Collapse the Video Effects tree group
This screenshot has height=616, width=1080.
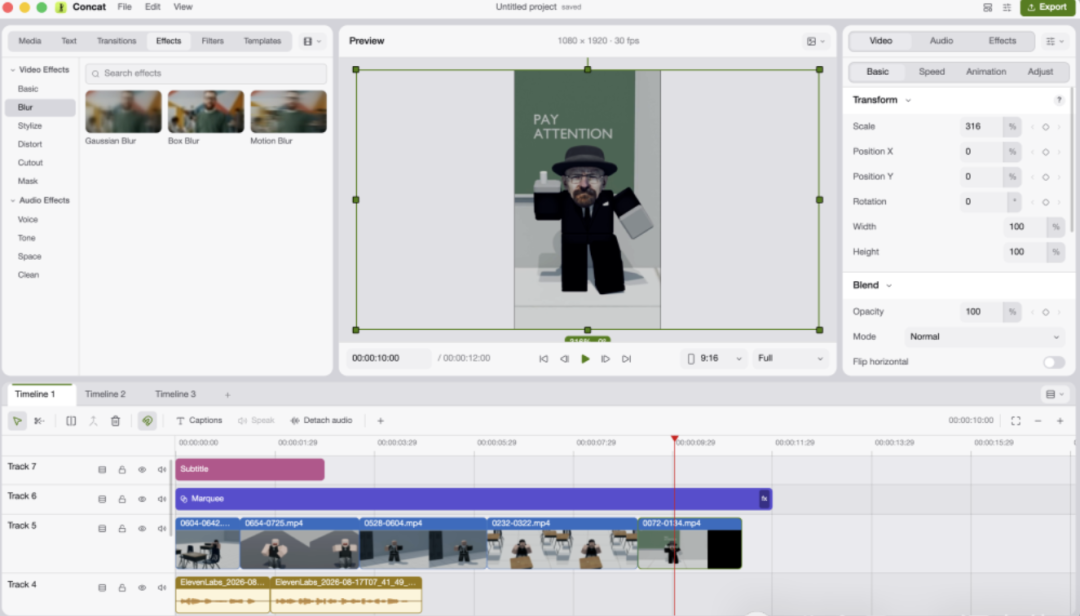[x=12, y=70]
